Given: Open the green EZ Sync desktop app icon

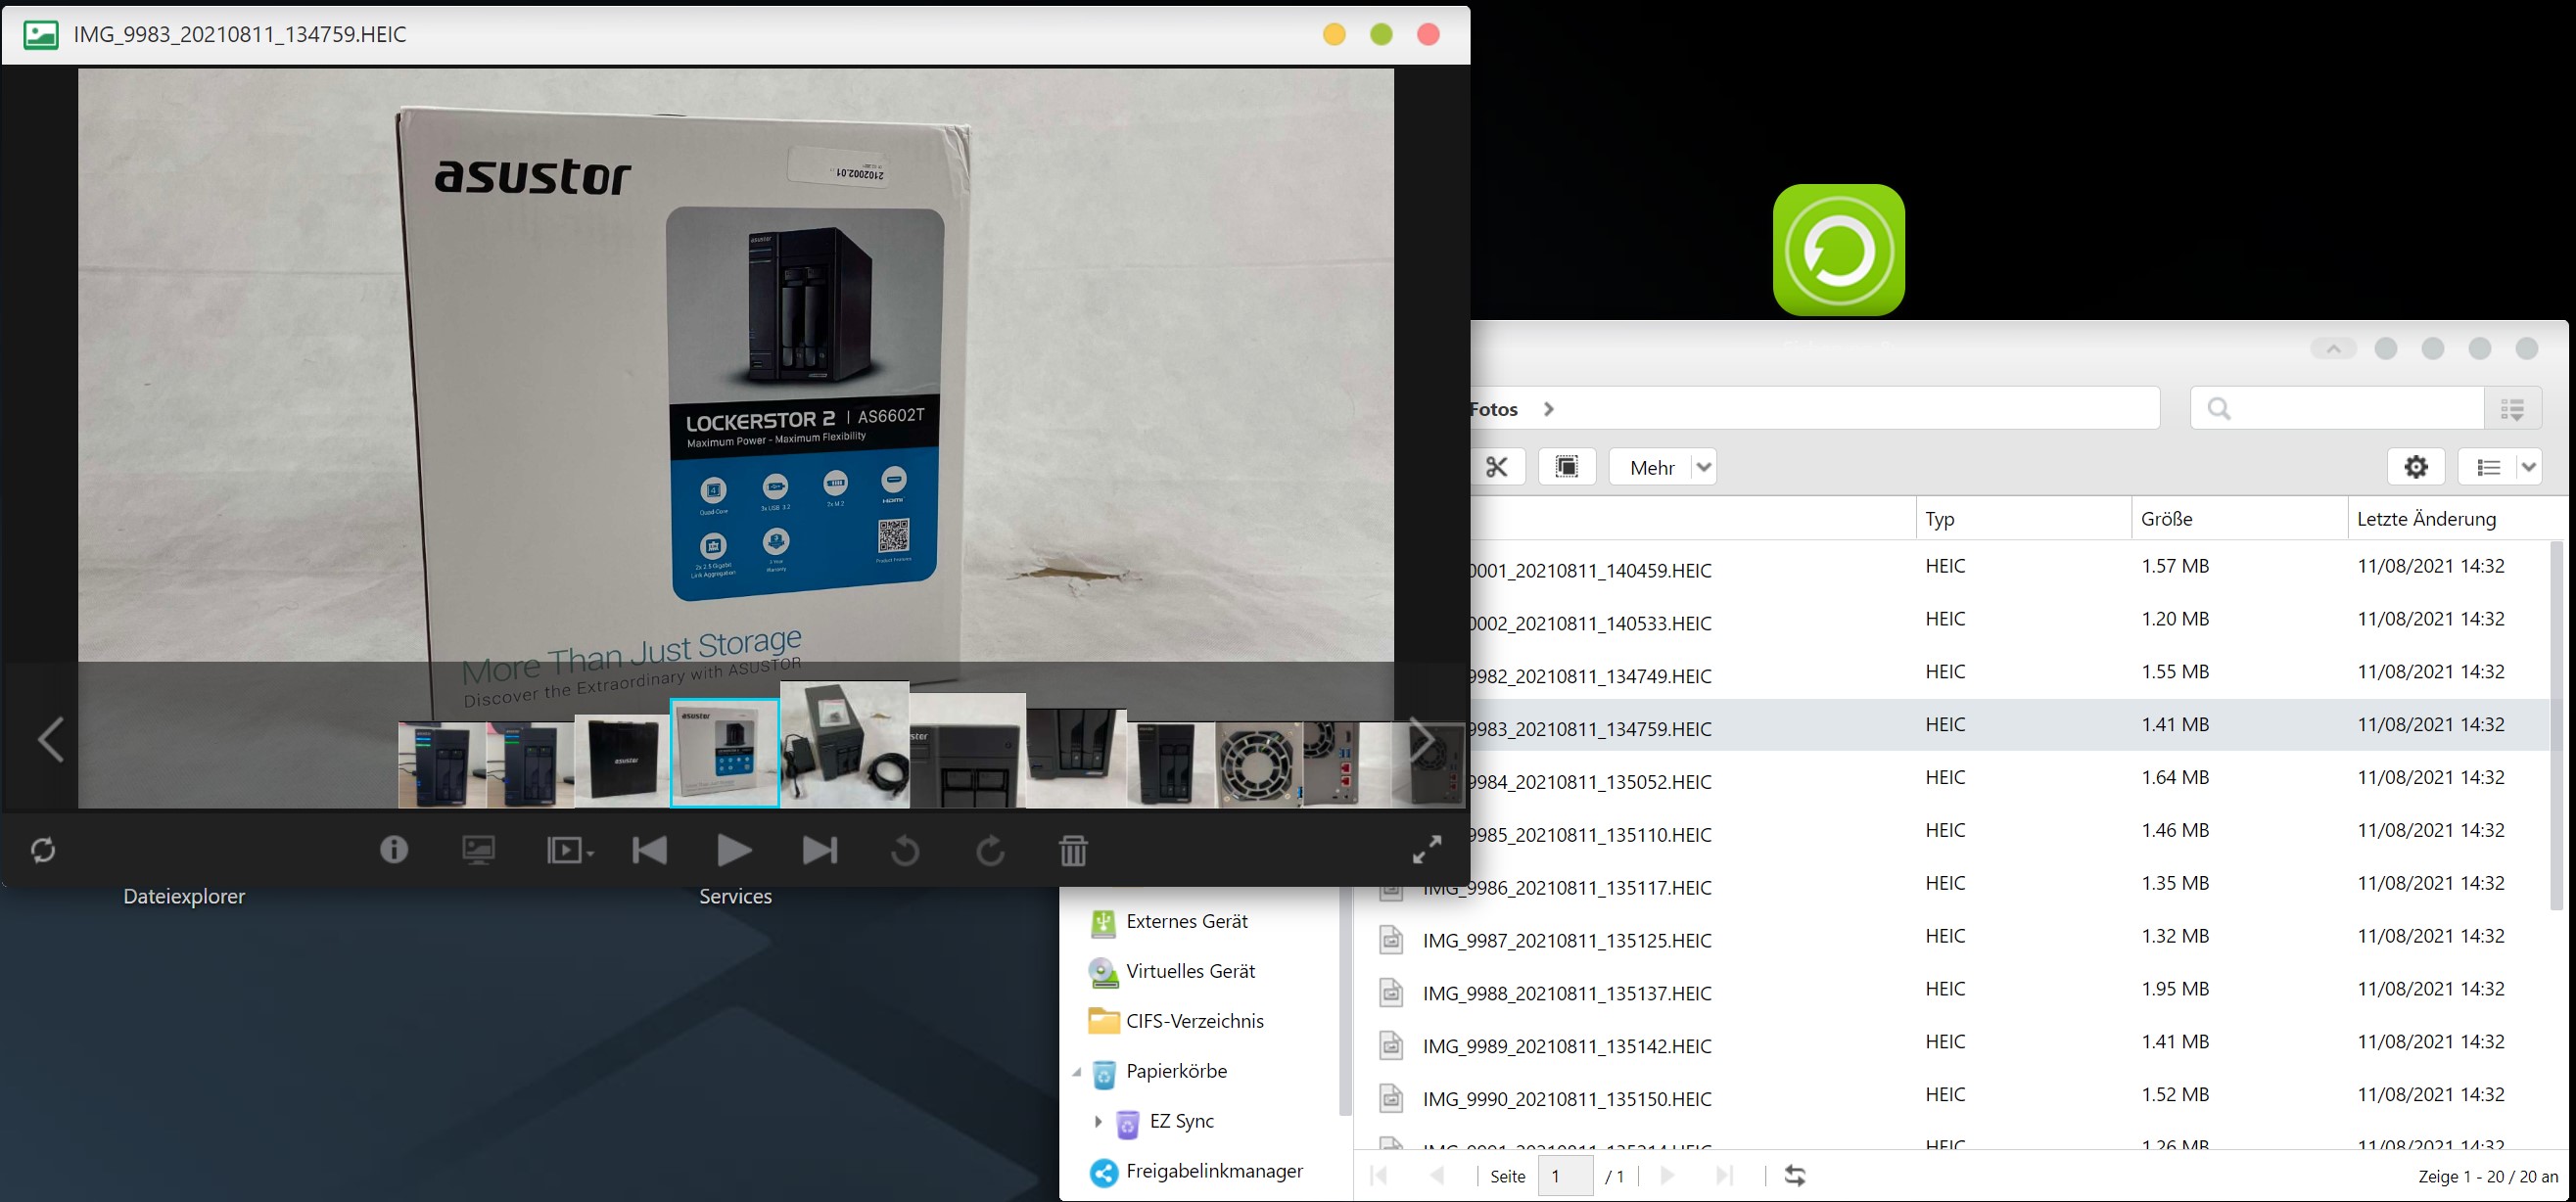Looking at the screenshot, I should (x=1838, y=250).
